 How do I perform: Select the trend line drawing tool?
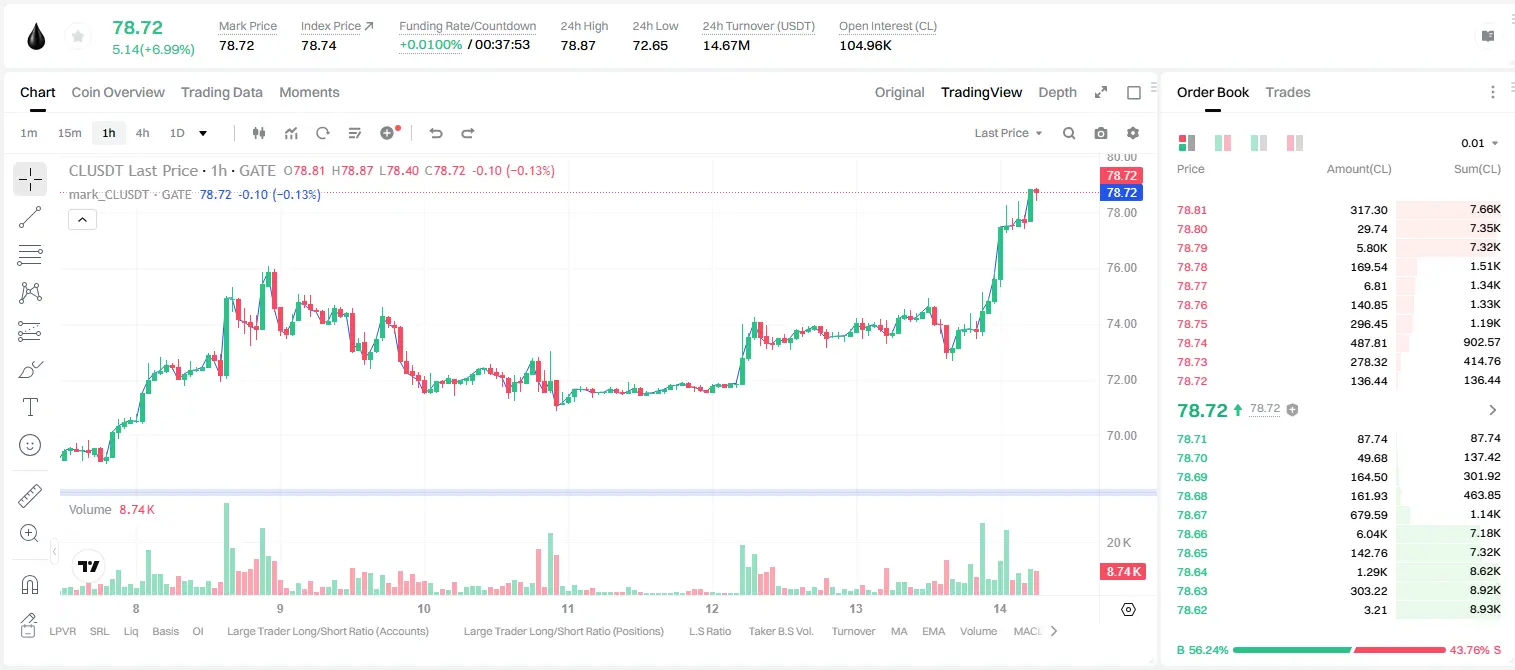30,217
